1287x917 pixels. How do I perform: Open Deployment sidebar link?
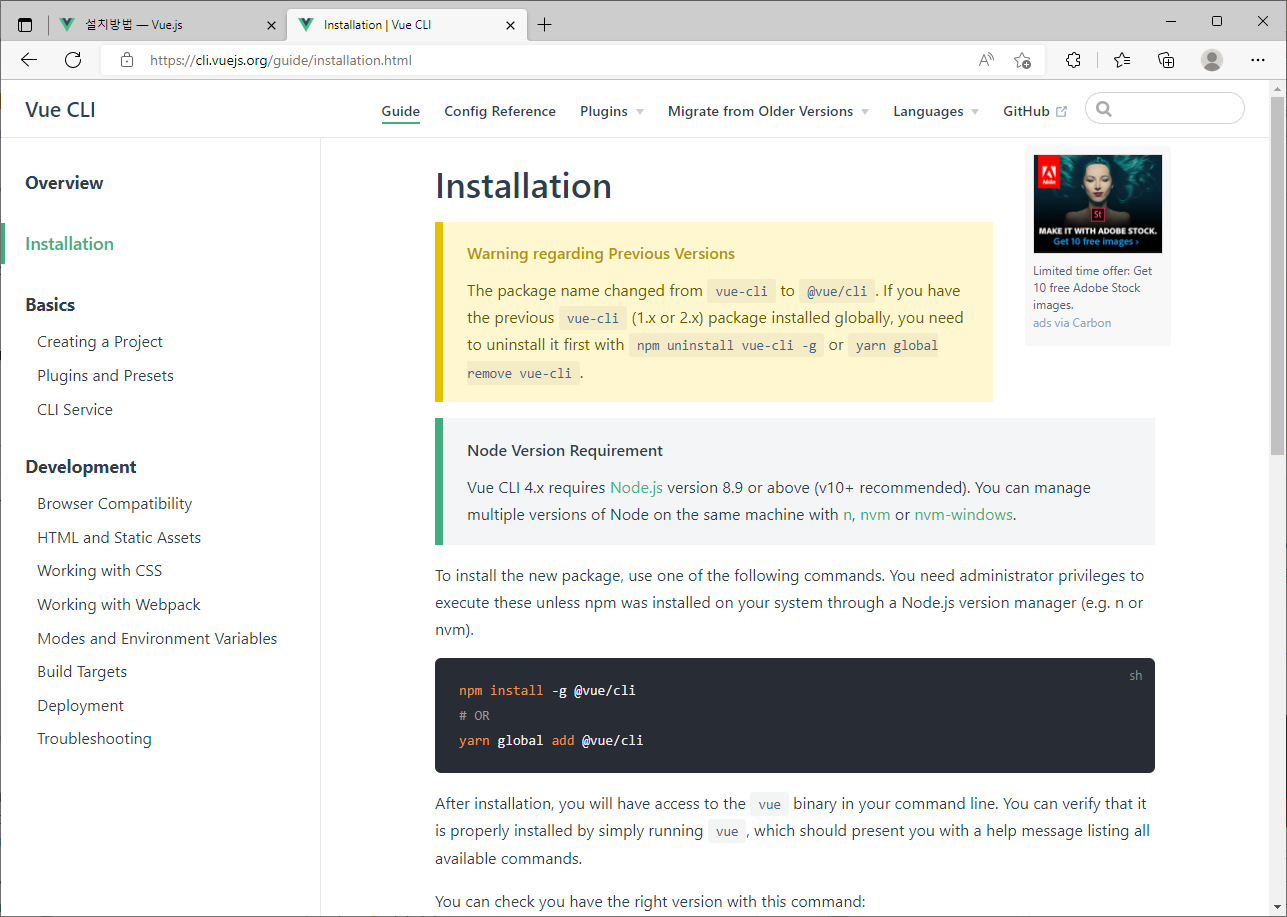pyautogui.click(x=80, y=705)
